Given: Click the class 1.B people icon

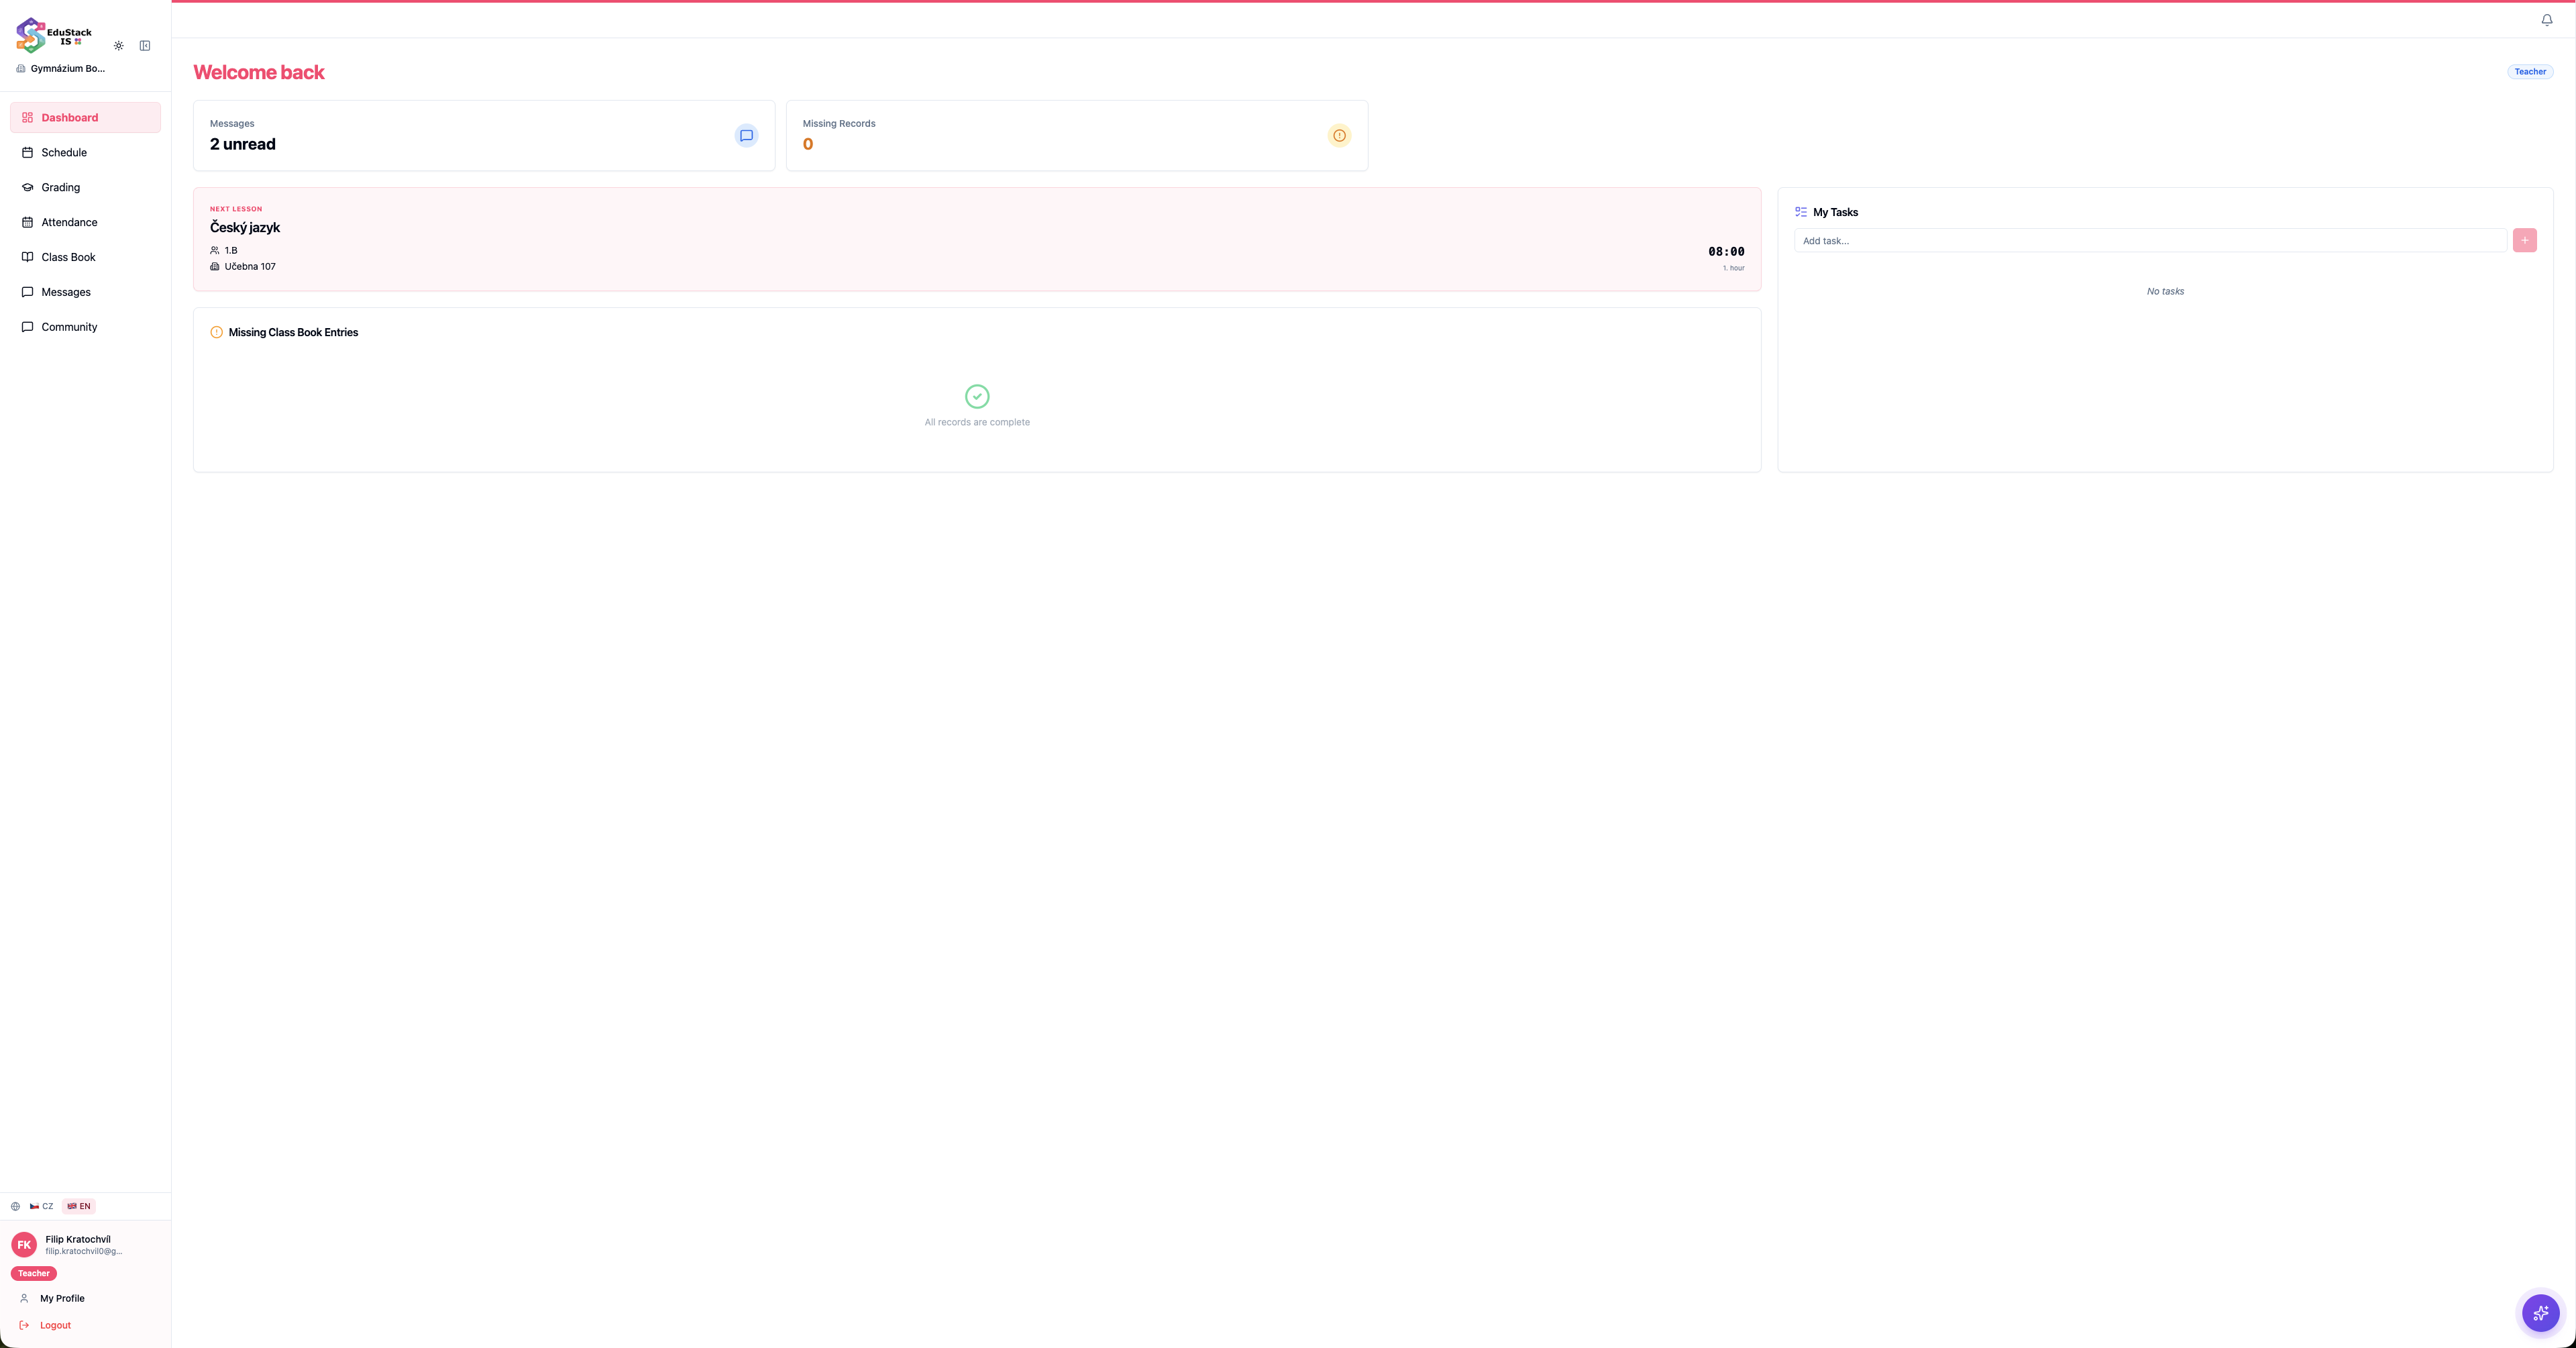Looking at the screenshot, I should point(215,251).
